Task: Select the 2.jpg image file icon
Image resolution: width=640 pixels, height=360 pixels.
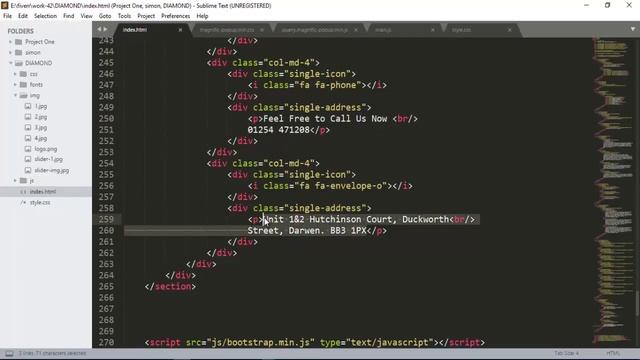Action: pyautogui.click(x=28, y=117)
